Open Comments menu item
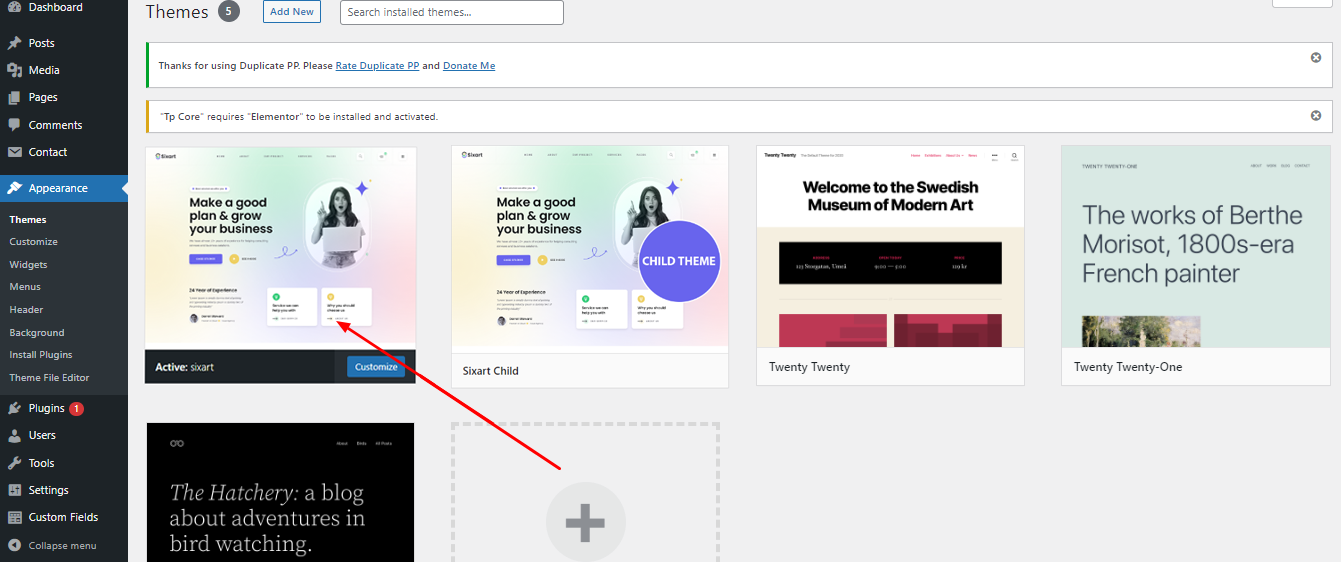This screenshot has width=1341, height=562. 55,125
